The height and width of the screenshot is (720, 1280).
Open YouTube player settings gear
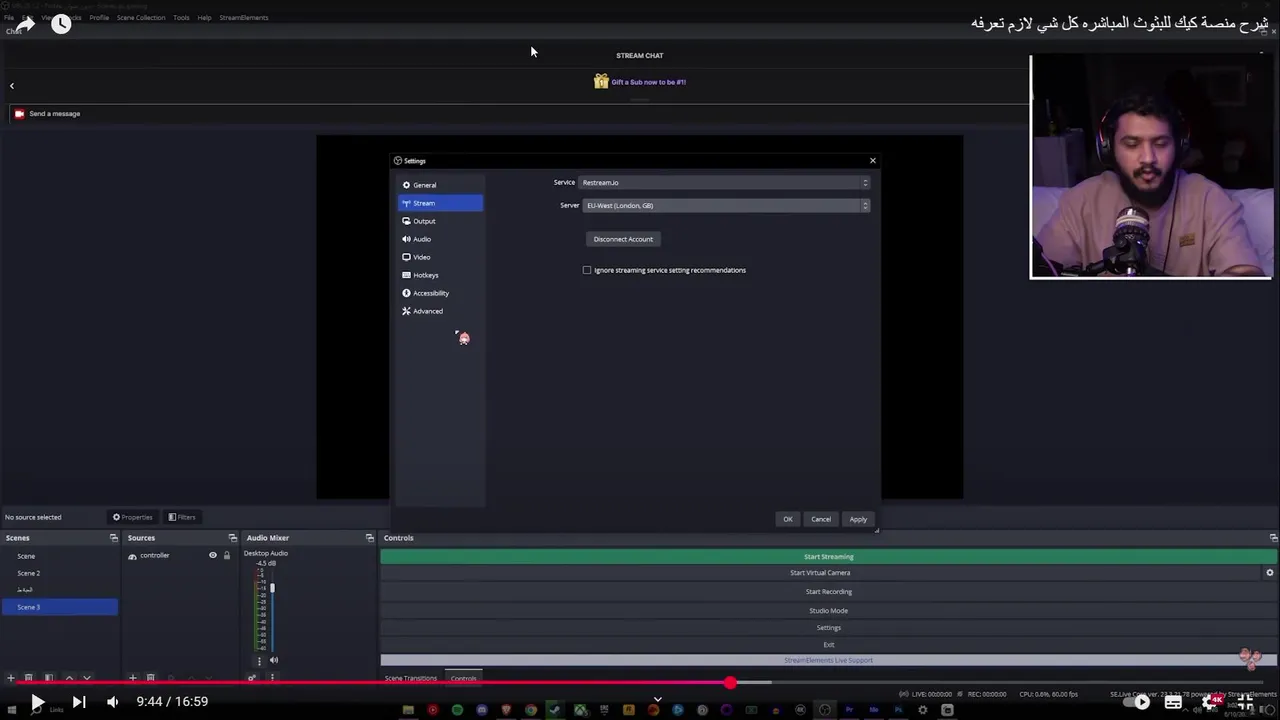pos(1211,702)
